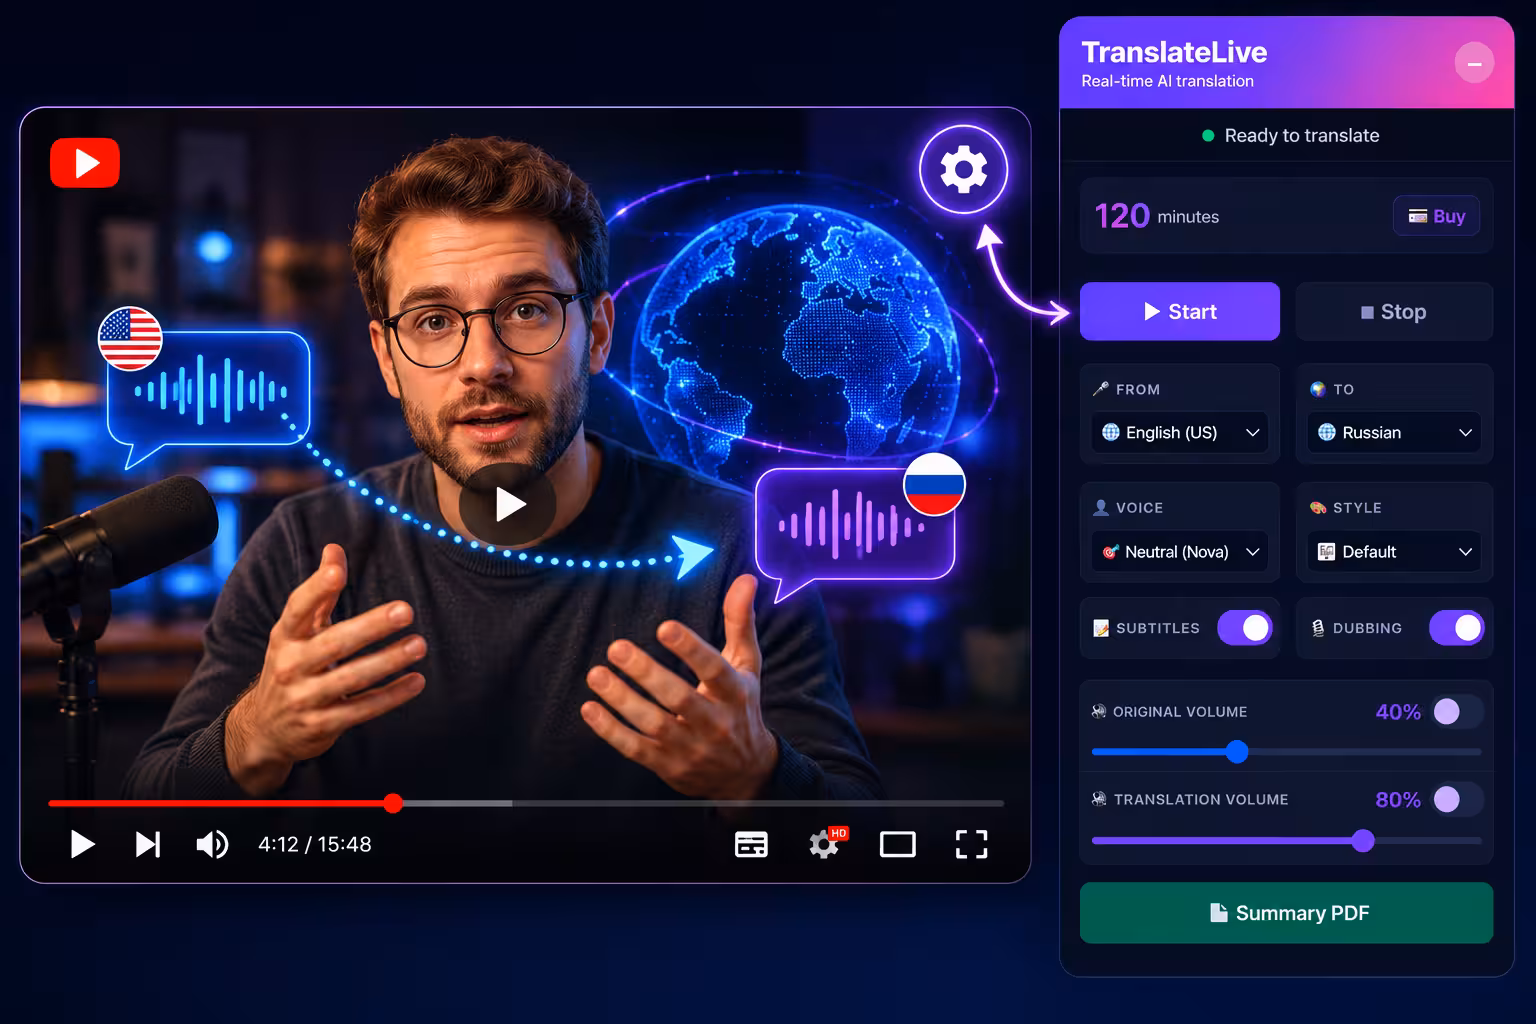Click the large center play button
1536x1024 pixels.
coord(508,504)
